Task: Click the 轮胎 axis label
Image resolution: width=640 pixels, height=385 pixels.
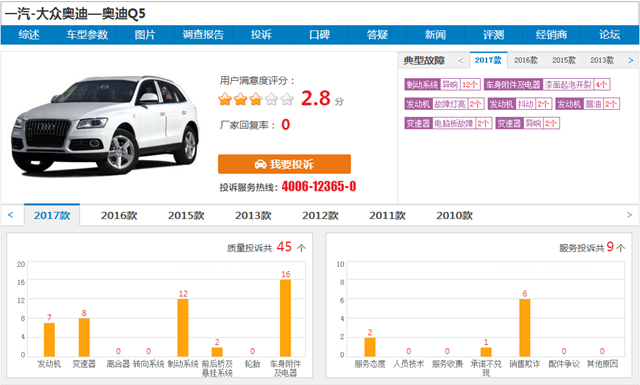Action: point(252,364)
